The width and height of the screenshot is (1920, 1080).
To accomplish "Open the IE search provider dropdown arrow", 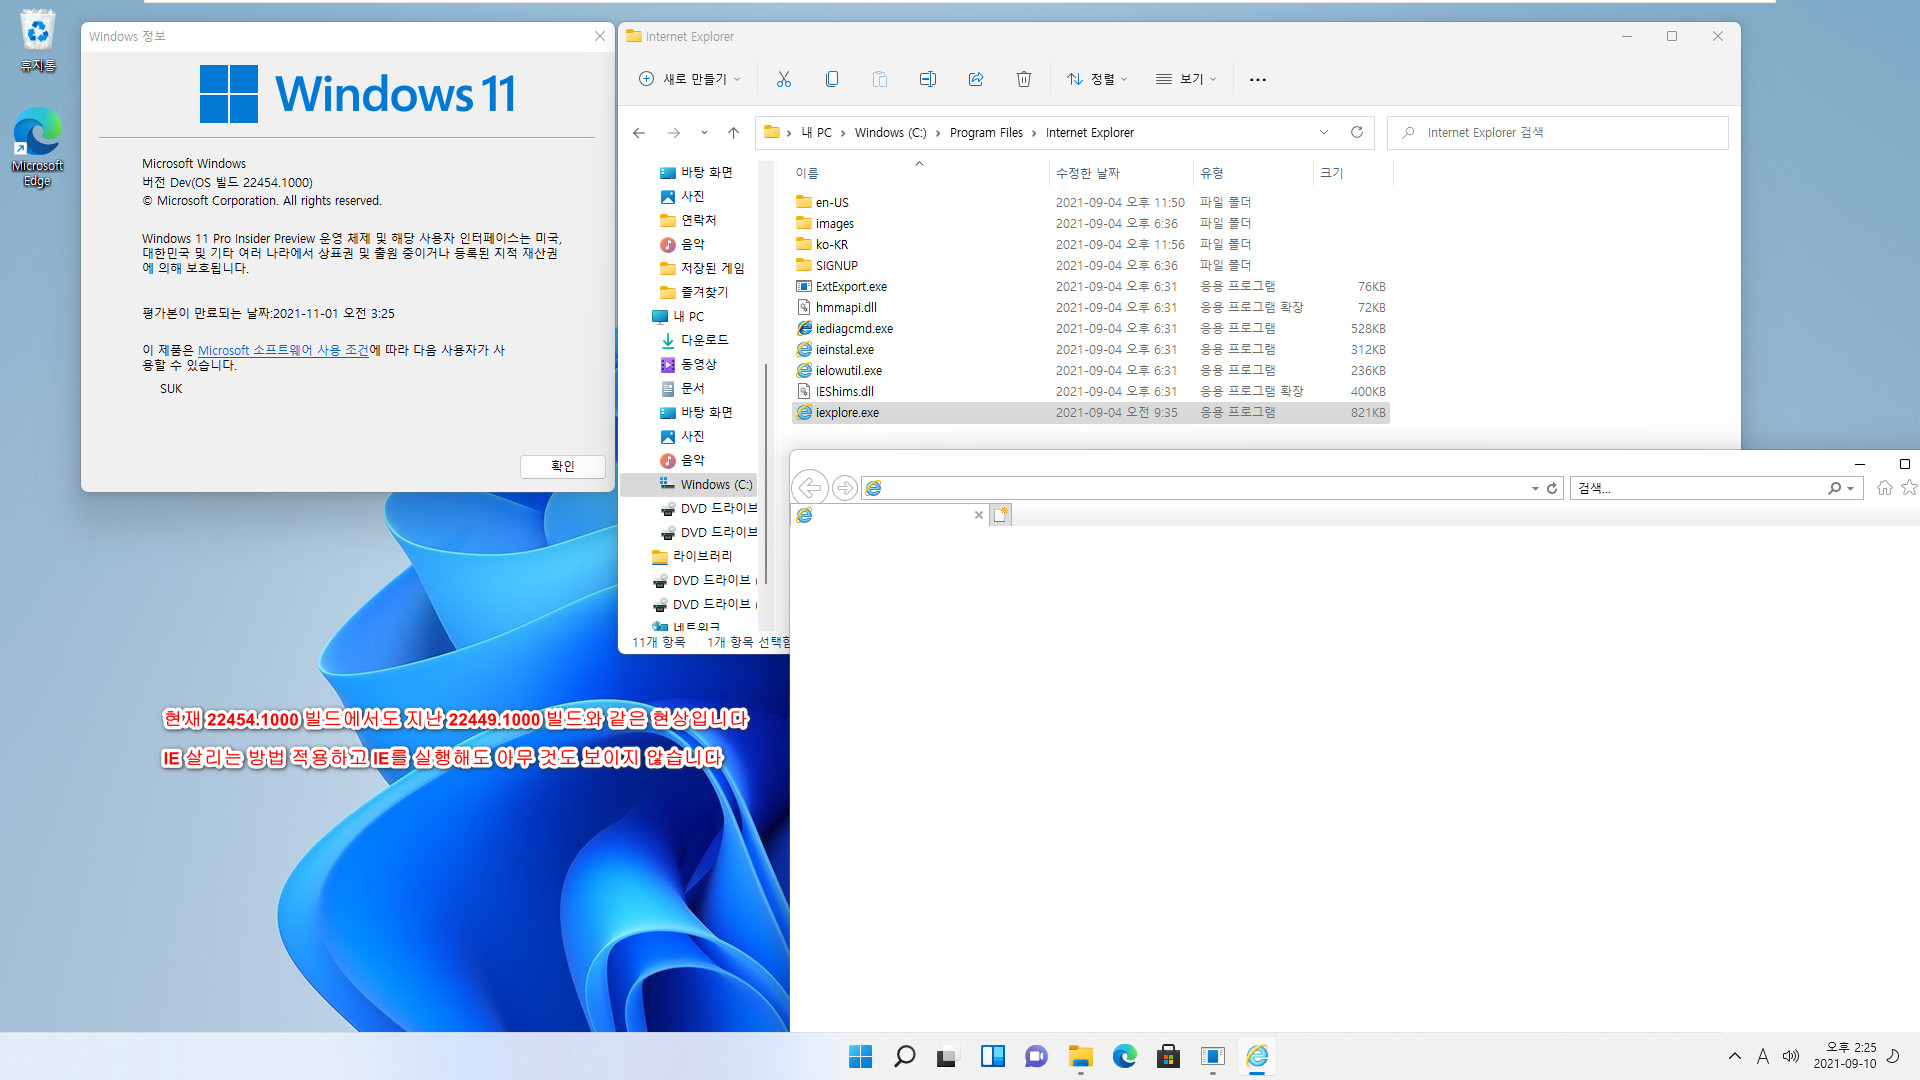I will [x=1851, y=489].
